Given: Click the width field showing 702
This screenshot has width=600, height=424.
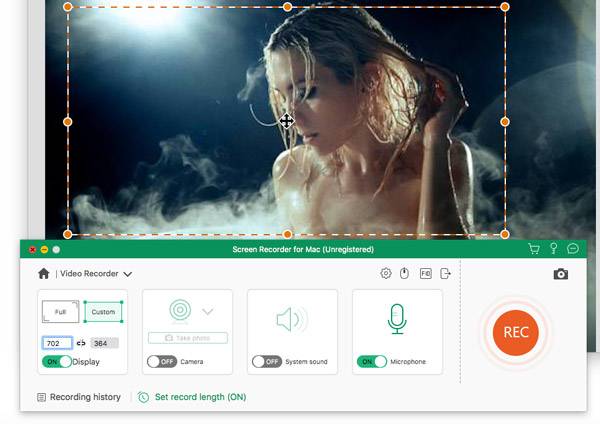Looking at the screenshot, I should pyautogui.click(x=57, y=343).
